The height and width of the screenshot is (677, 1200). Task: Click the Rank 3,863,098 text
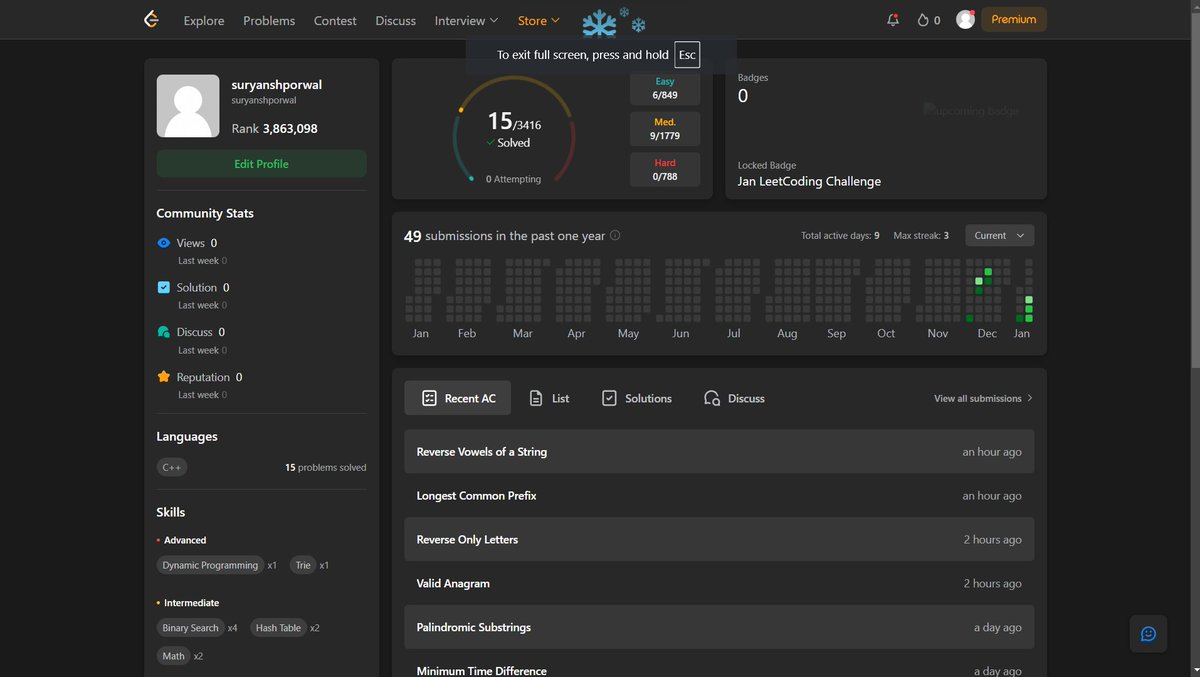[x=275, y=129]
